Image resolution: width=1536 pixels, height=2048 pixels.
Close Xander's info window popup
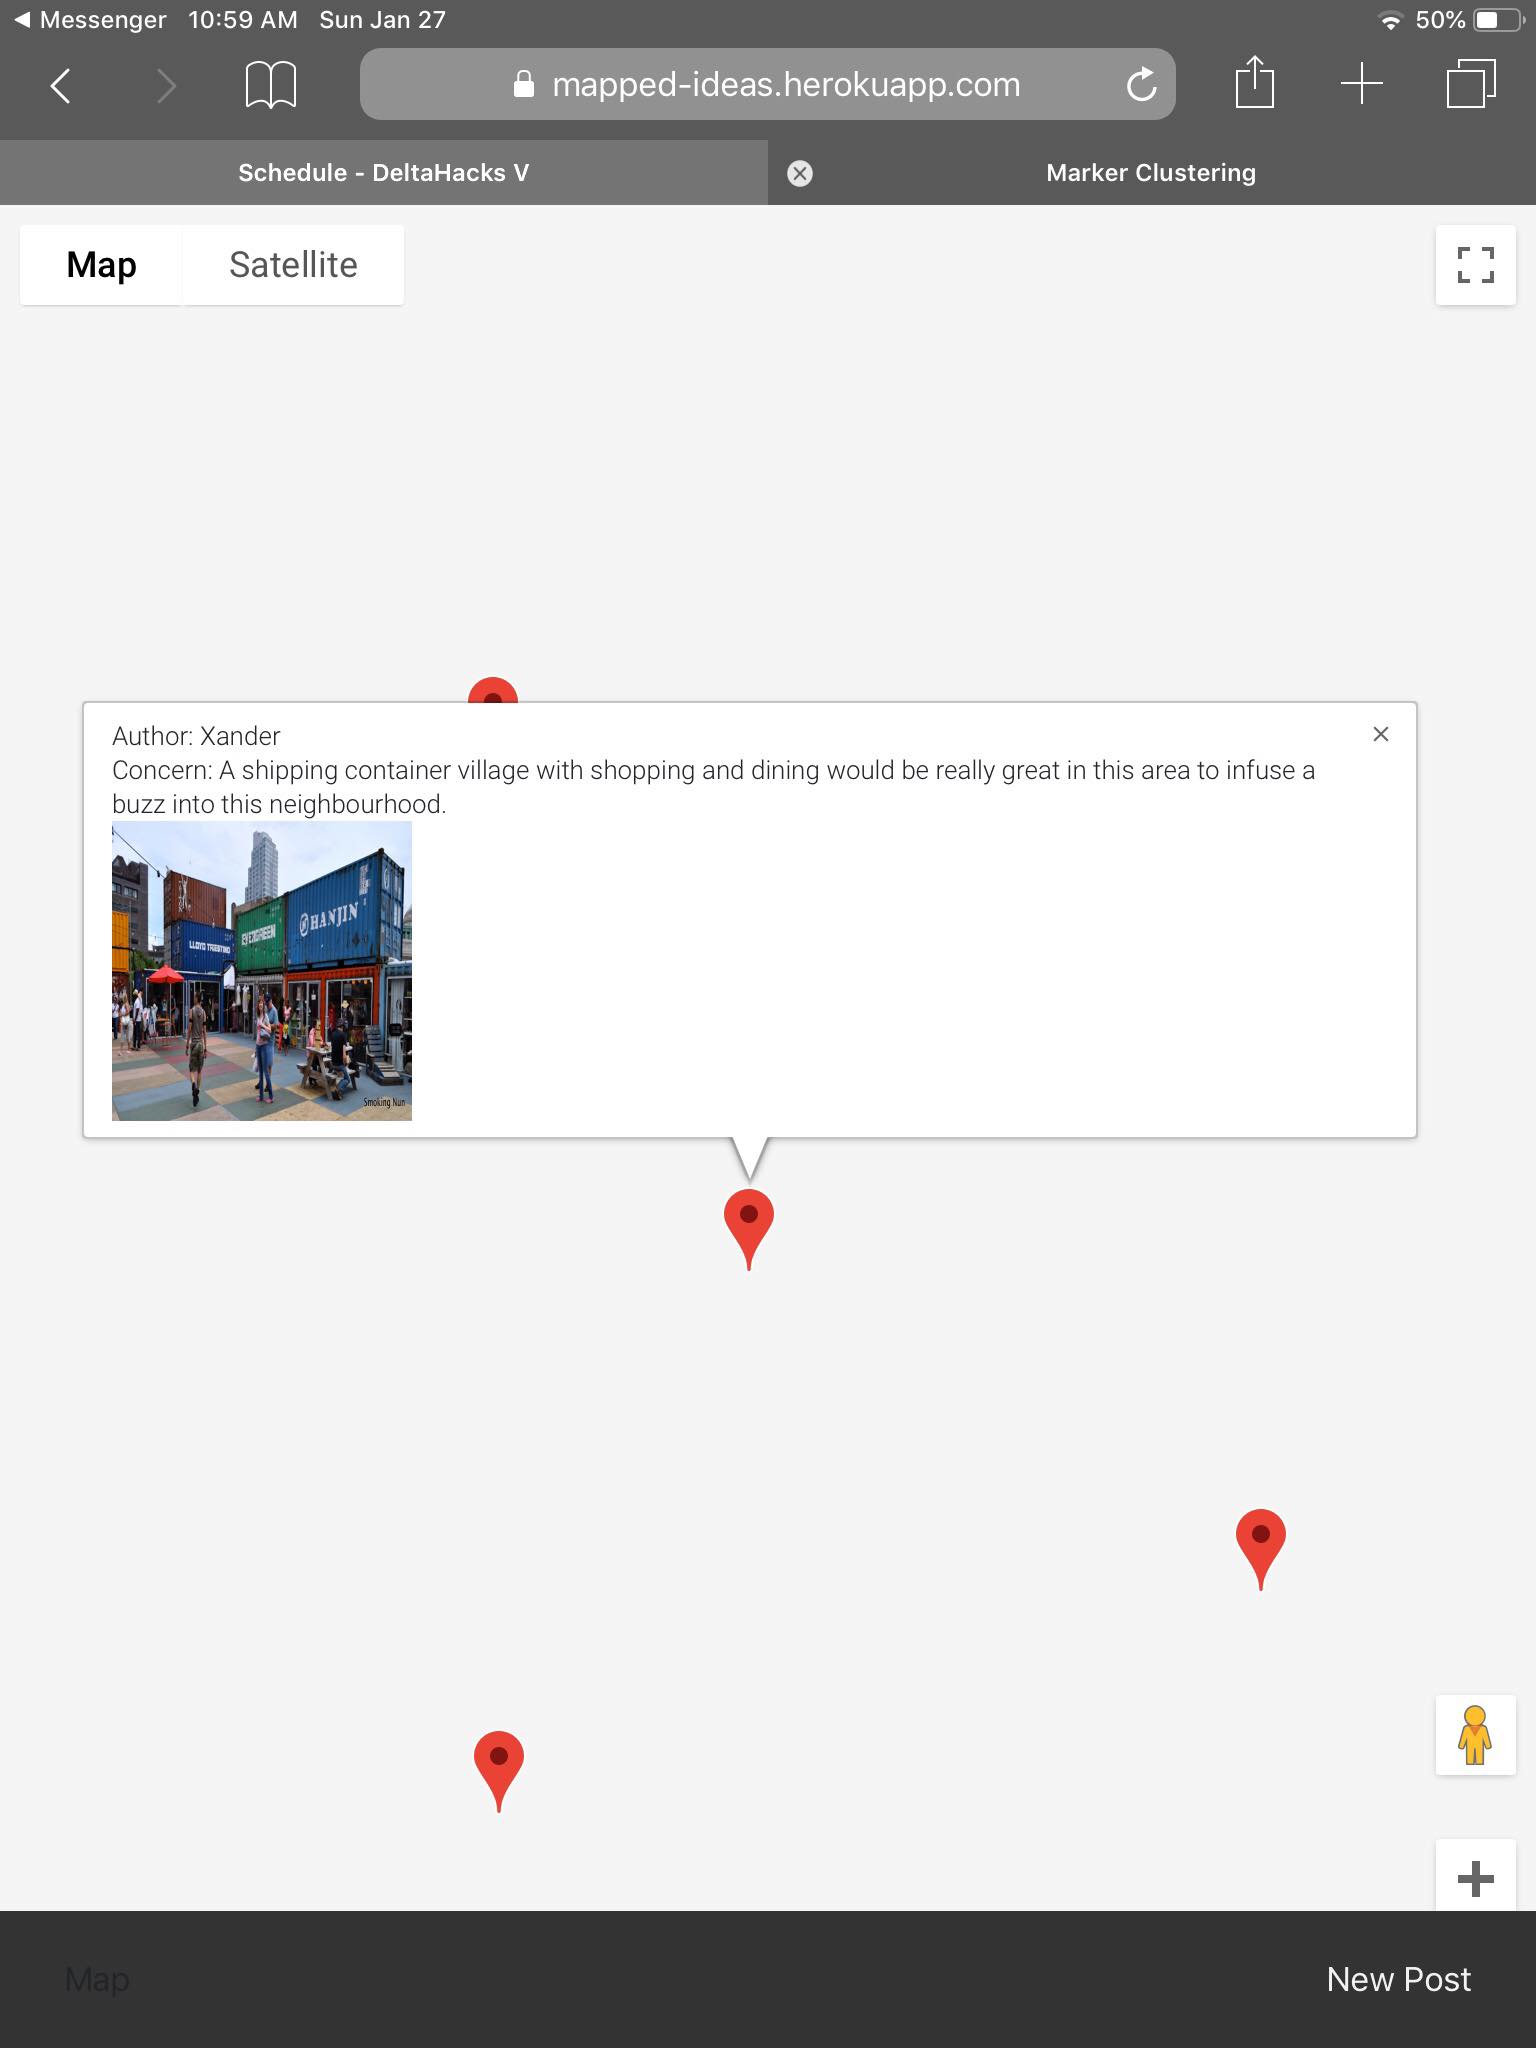[x=1381, y=734]
